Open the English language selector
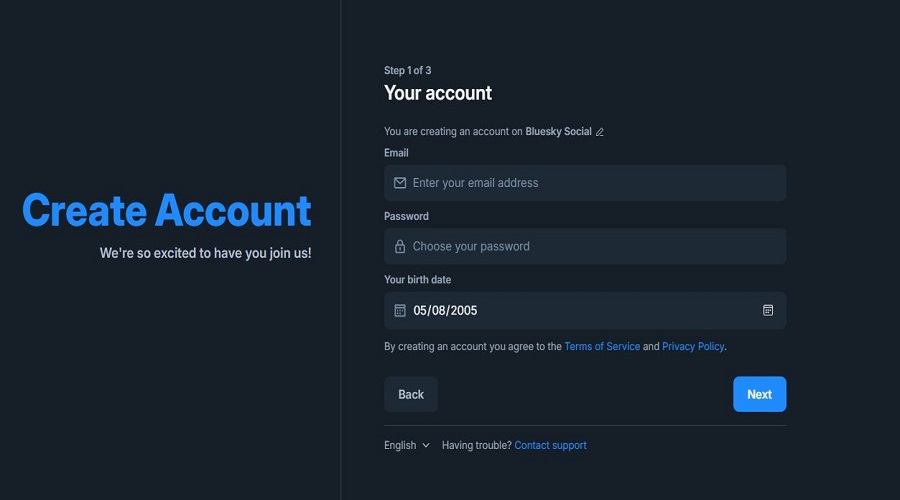The image size is (900, 500). click(407, 445)
